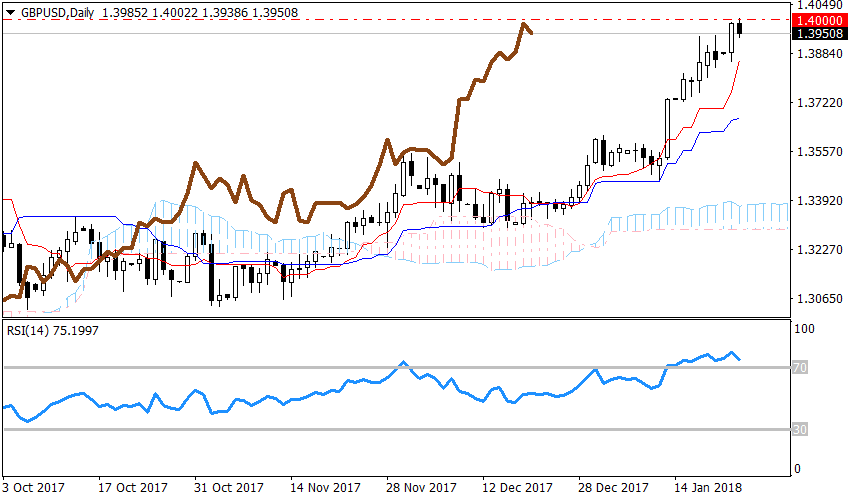Click the RSI scale 100 value

point(804,329)
